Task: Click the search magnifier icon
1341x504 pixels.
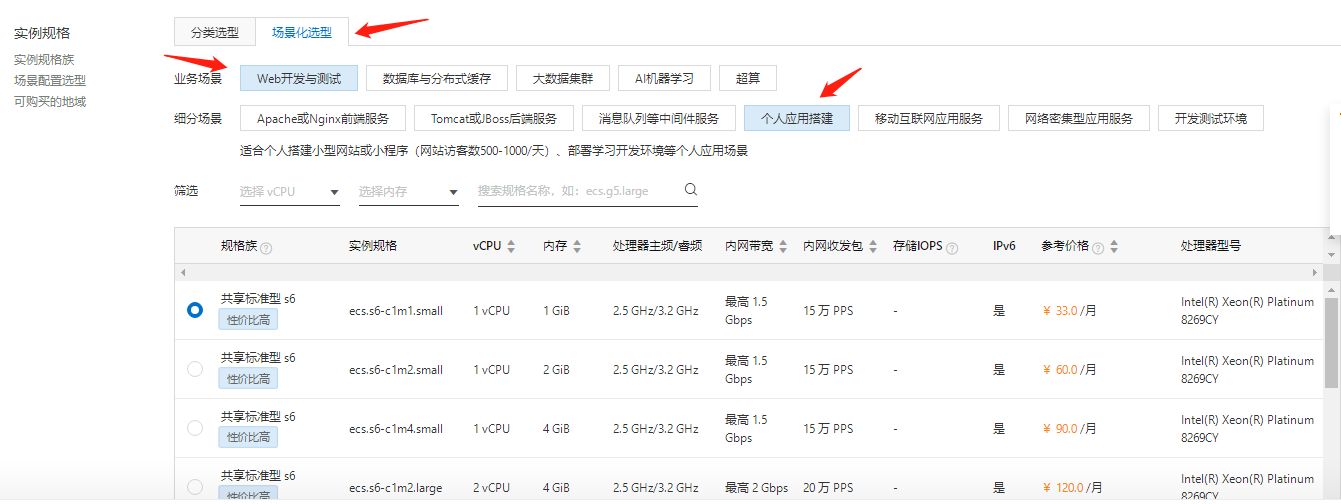Action: [690, 190]
